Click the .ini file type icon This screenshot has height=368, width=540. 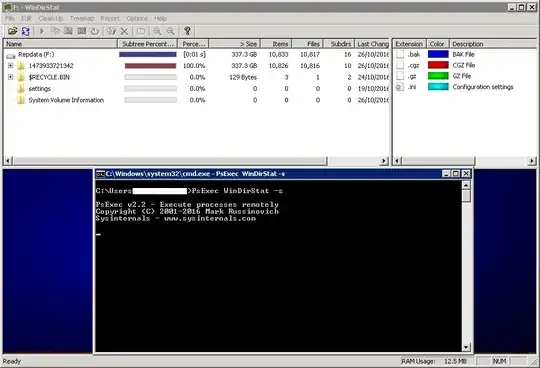(400, 87)
